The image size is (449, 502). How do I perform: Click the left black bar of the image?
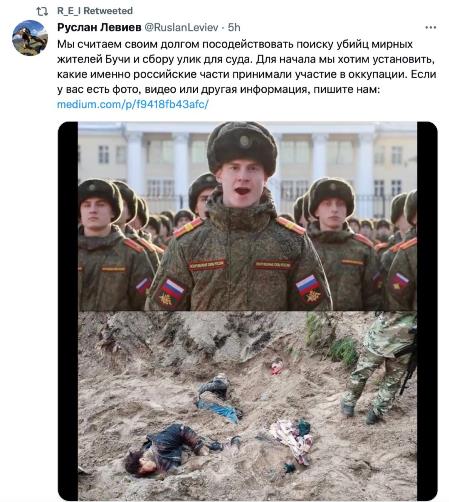(68, 311)
